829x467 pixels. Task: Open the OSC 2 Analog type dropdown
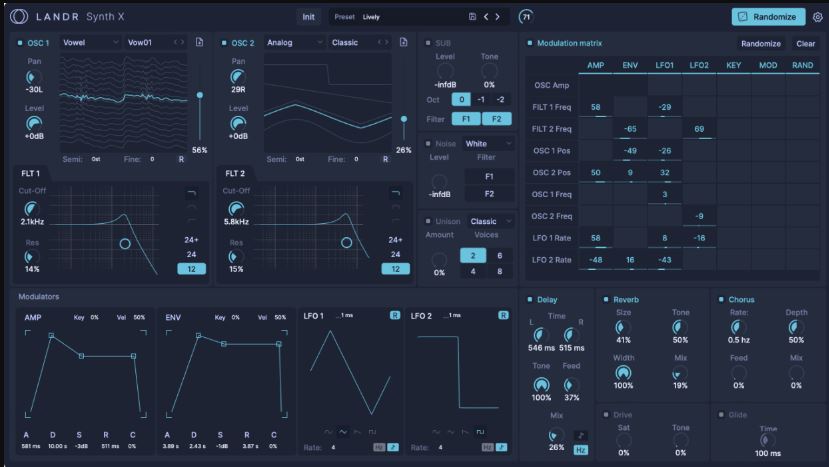point(294,42)
